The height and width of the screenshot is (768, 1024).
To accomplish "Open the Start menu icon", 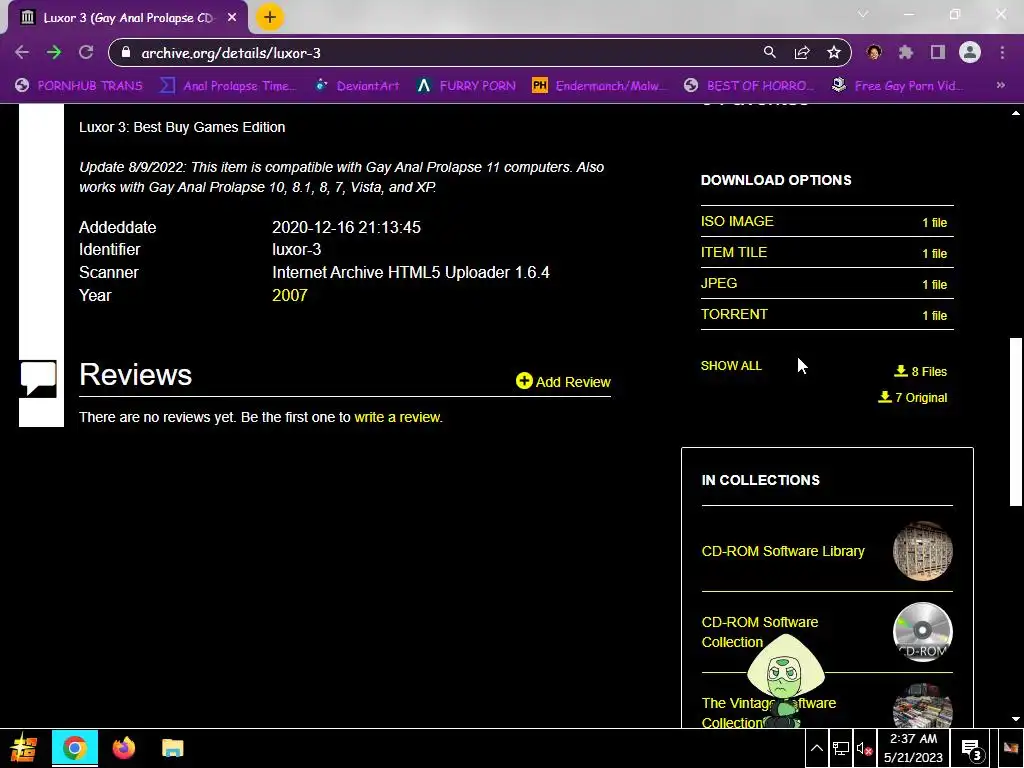I will coord(24,748).
